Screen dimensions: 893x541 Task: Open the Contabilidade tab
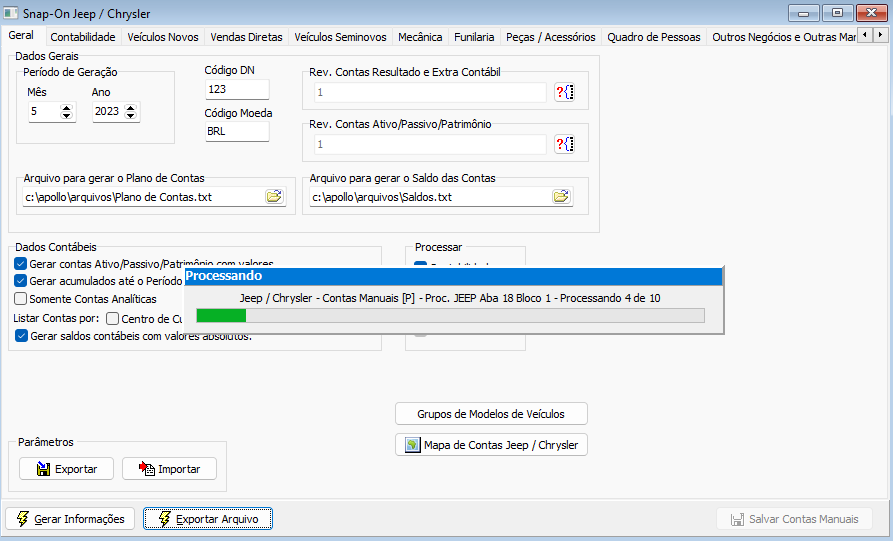pyautogui.click(x=83, y=37)
